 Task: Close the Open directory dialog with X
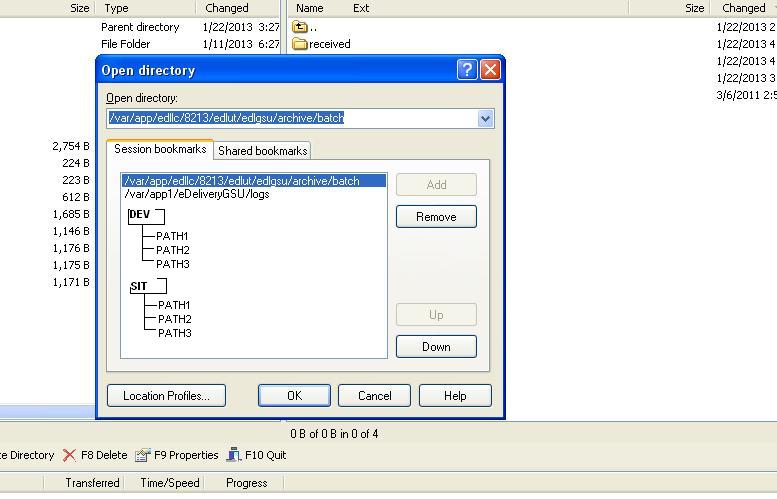pyautogui.click(x=490, y=70)
